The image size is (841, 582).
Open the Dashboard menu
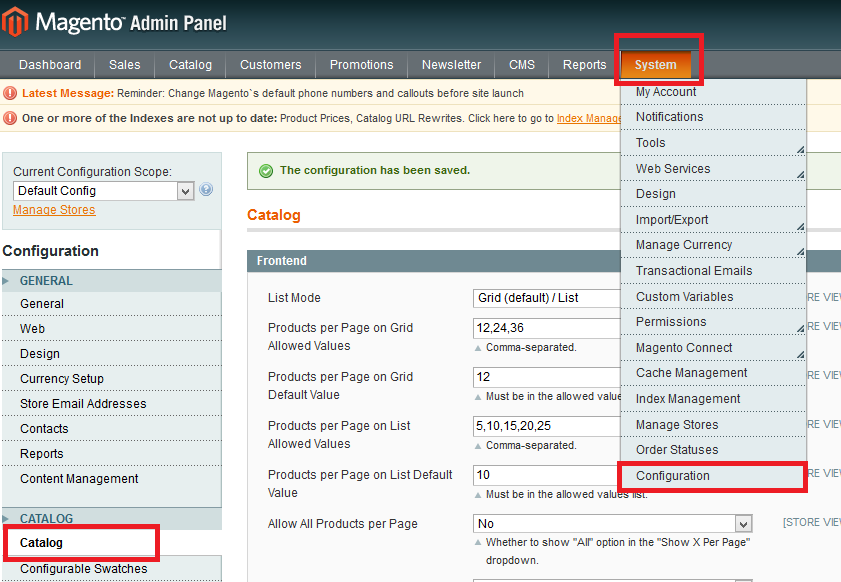50,65
